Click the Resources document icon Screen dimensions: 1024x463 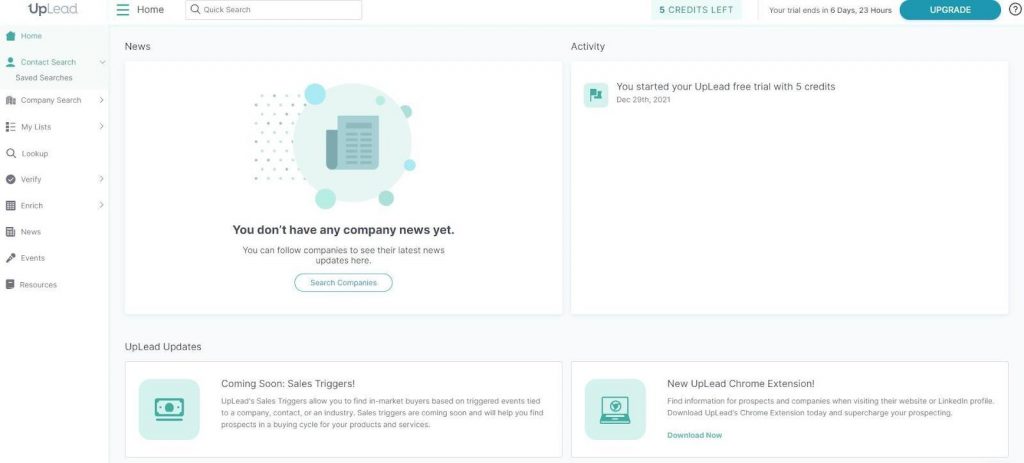[x=10, y=285]
